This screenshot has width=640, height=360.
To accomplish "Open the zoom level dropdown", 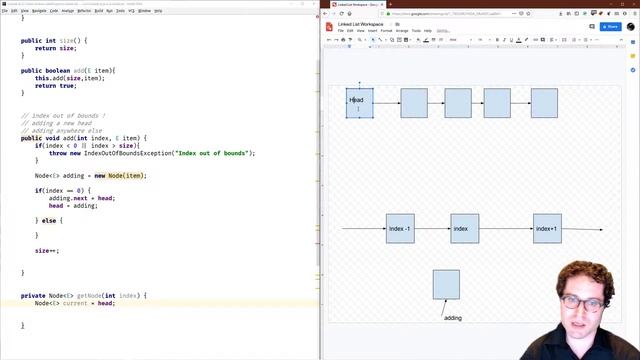I will click(362, 40).
